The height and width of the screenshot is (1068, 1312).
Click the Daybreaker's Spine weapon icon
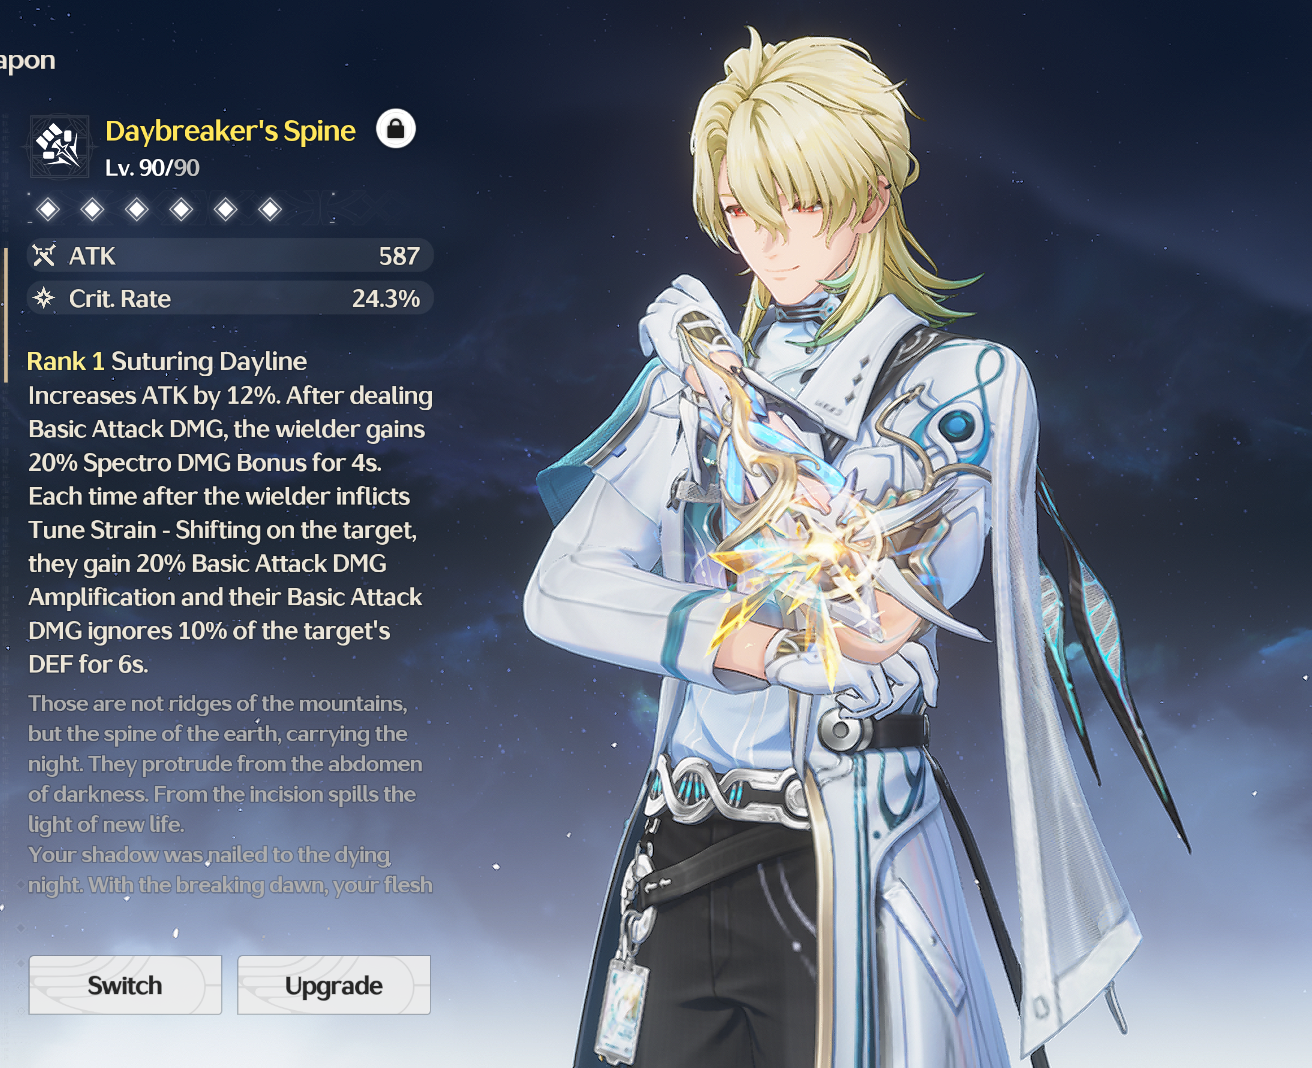coord(59,146)
